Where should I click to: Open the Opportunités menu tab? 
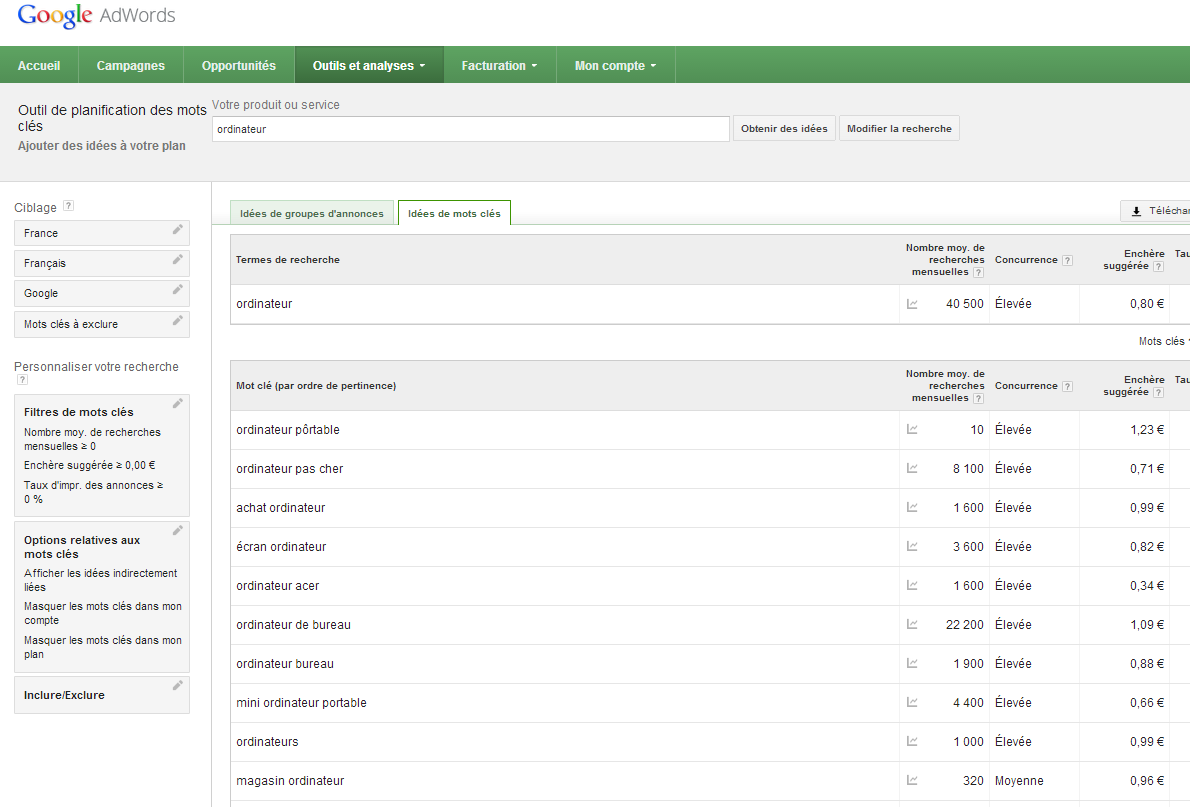[239, 66]
